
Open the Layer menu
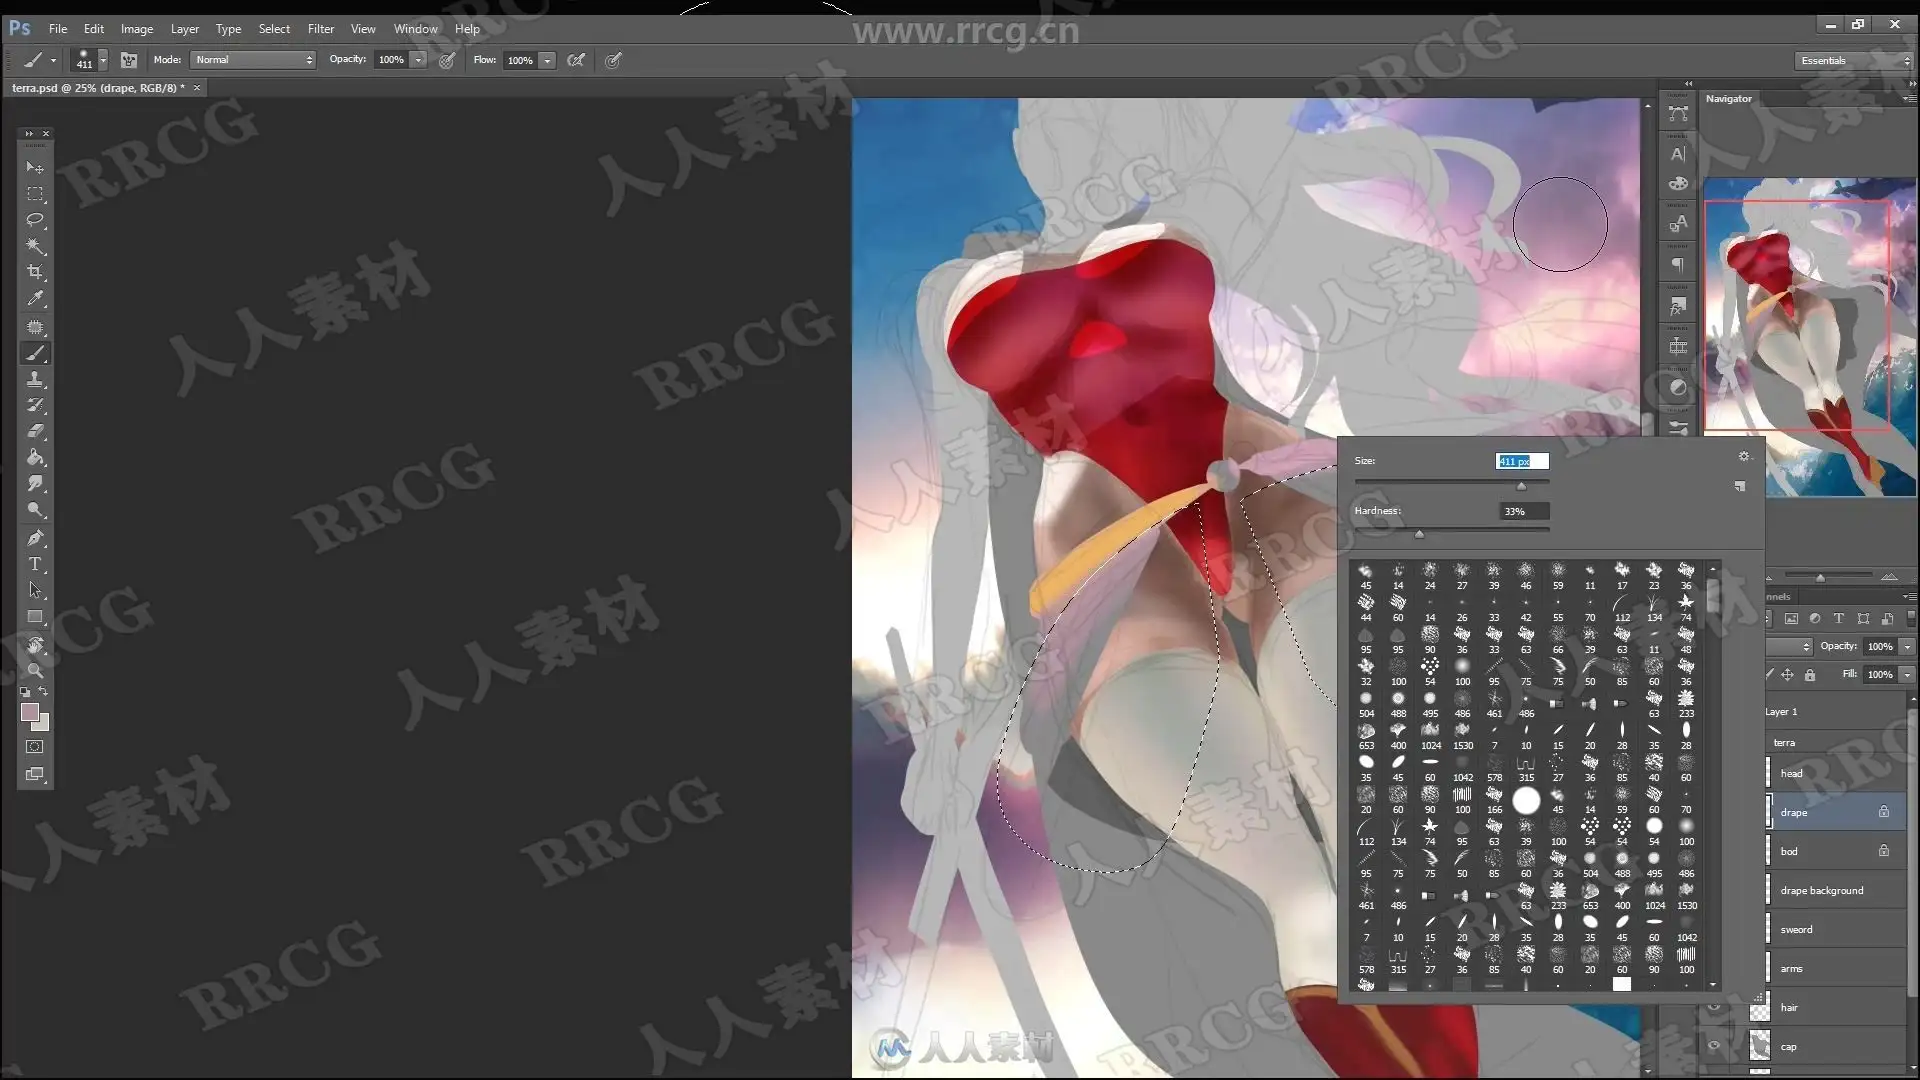click(x=184, y=29)
